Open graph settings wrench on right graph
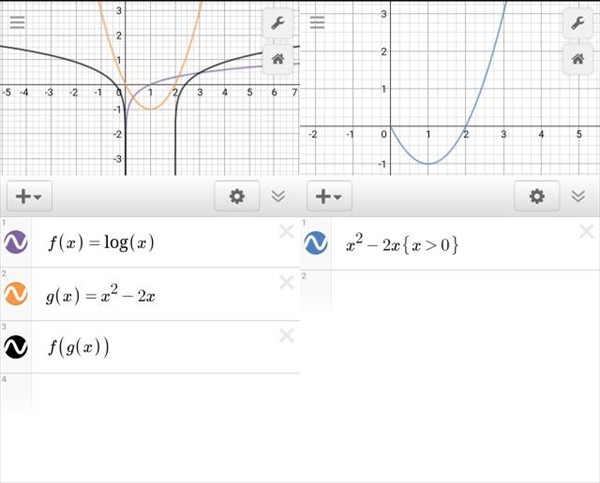Viewport: 600px width, 483px height. [x=577, y=22]
